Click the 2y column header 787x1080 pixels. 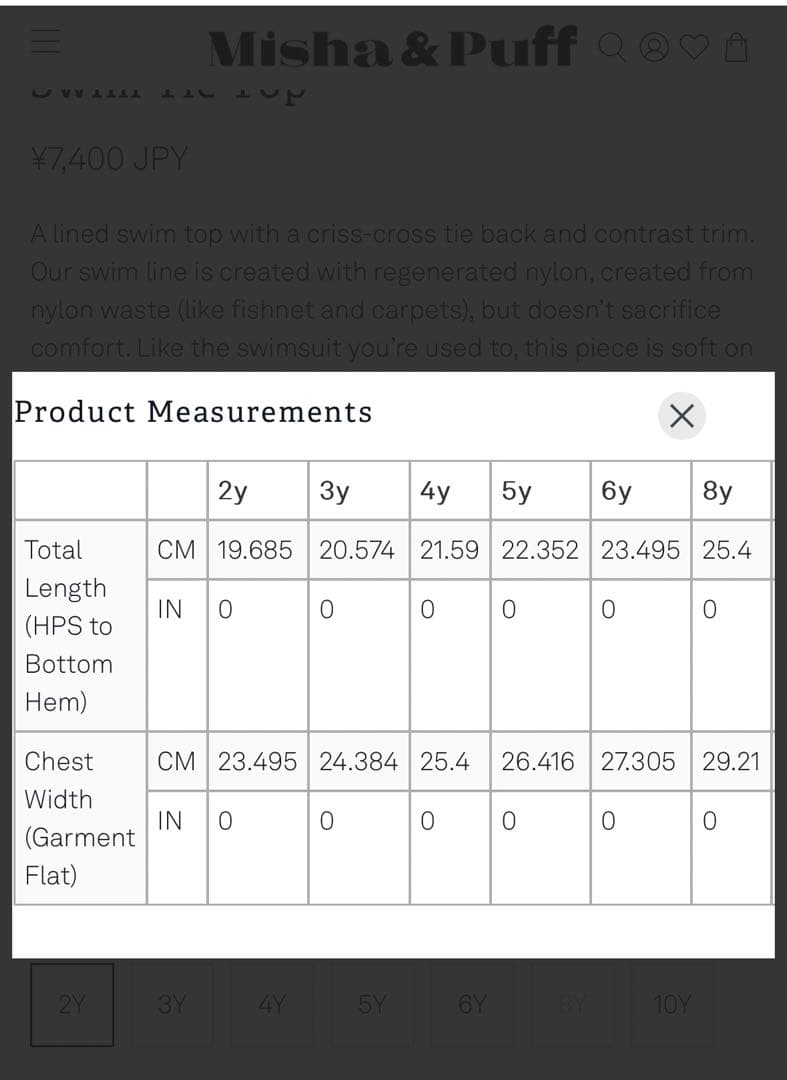[233, 491]
